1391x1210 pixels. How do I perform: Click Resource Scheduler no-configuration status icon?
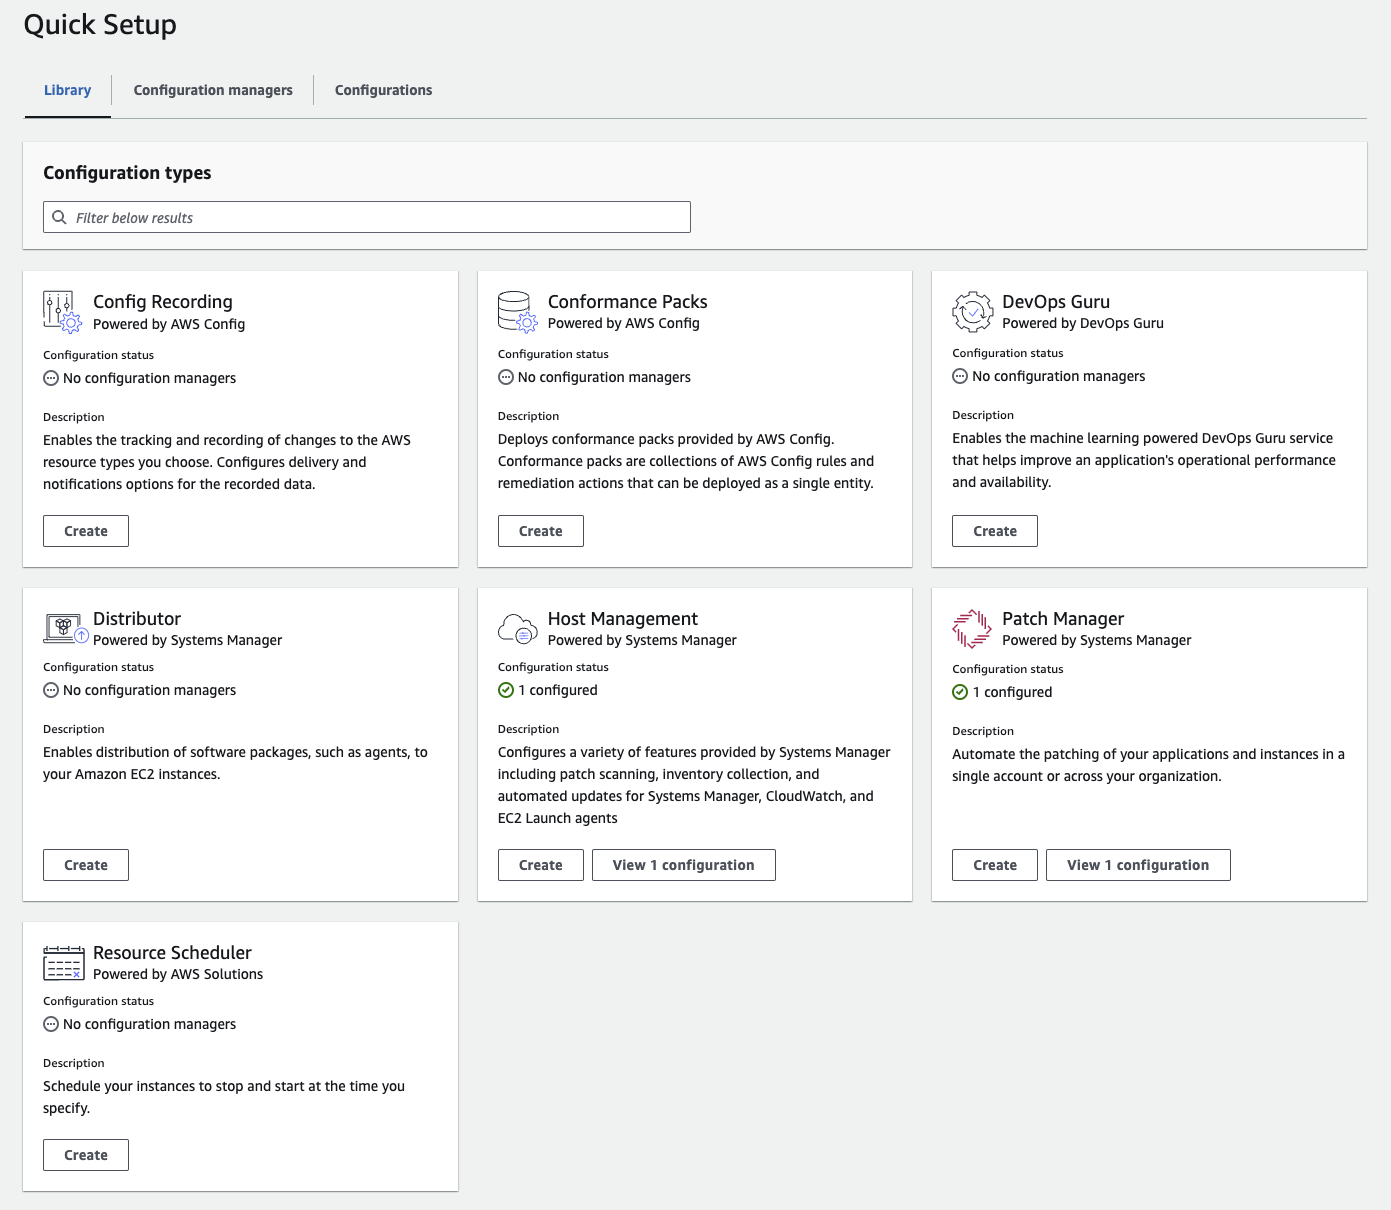coord(51,1024)
